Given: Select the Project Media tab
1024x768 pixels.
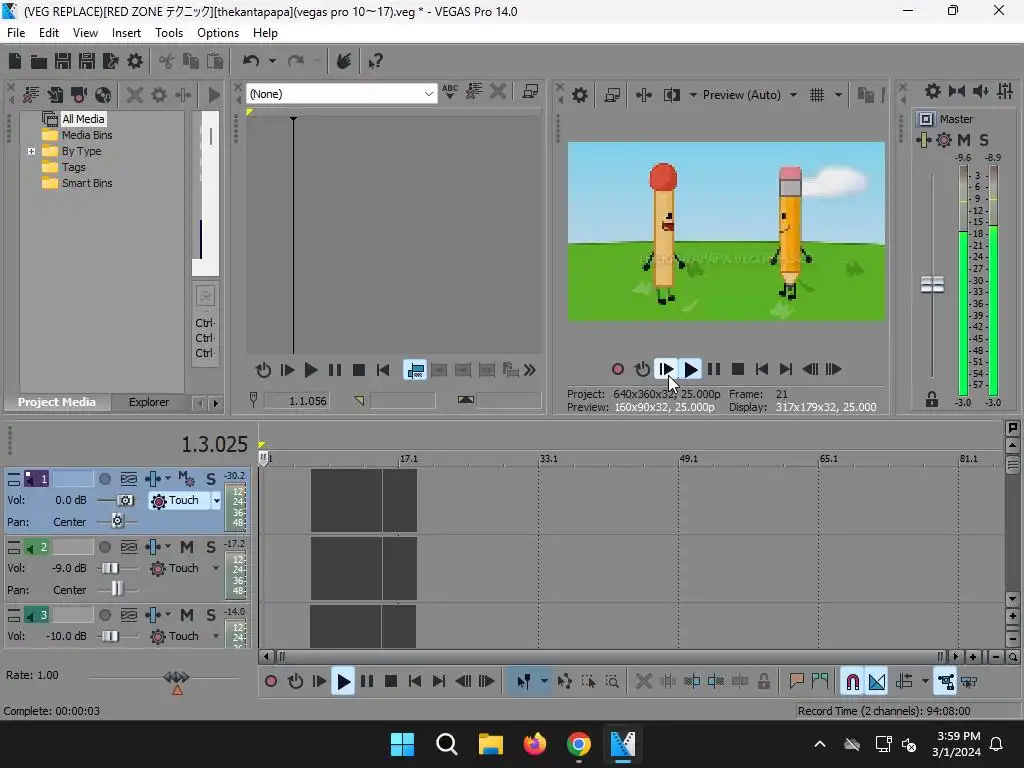Looking at the screenshot, I should click(x=57, y=402).
